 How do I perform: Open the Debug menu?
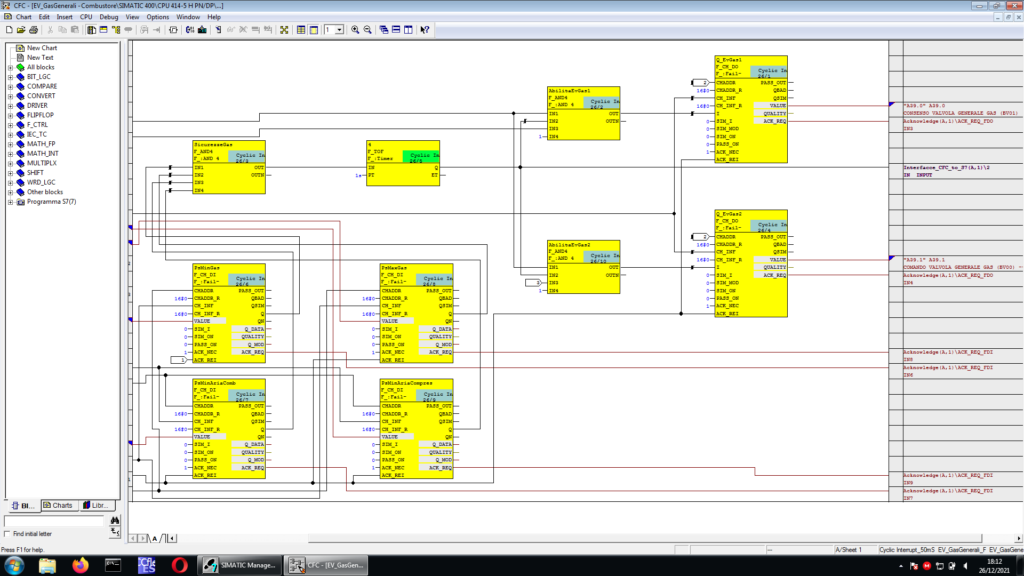pyautogui.click(x=108, y=17)
